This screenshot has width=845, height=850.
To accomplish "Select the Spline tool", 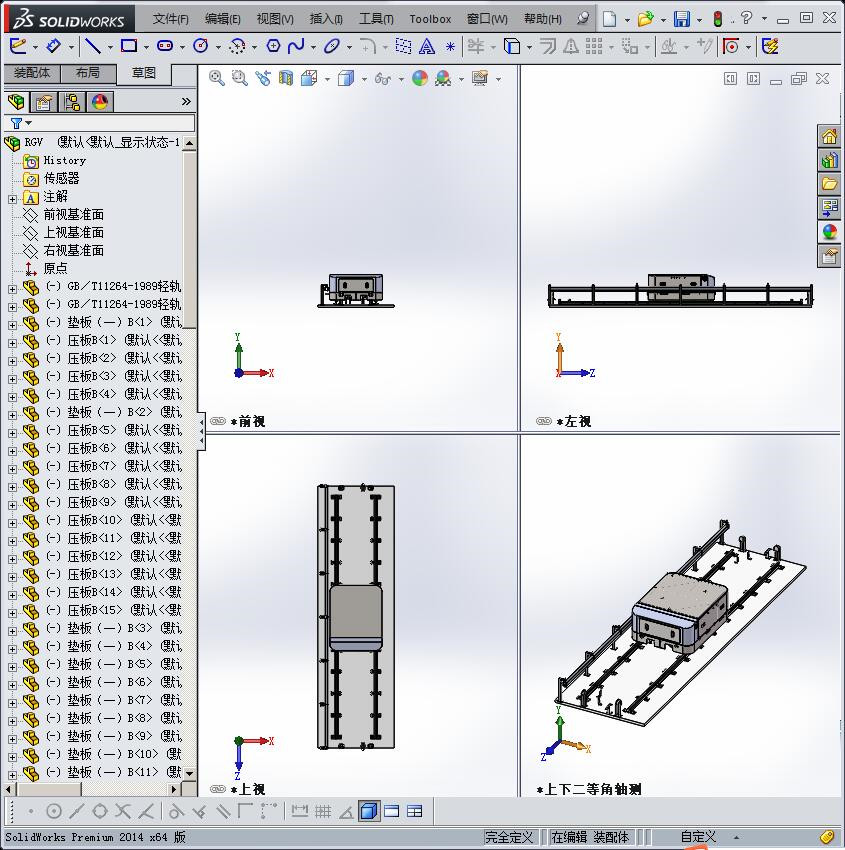I will click(296, 46).
